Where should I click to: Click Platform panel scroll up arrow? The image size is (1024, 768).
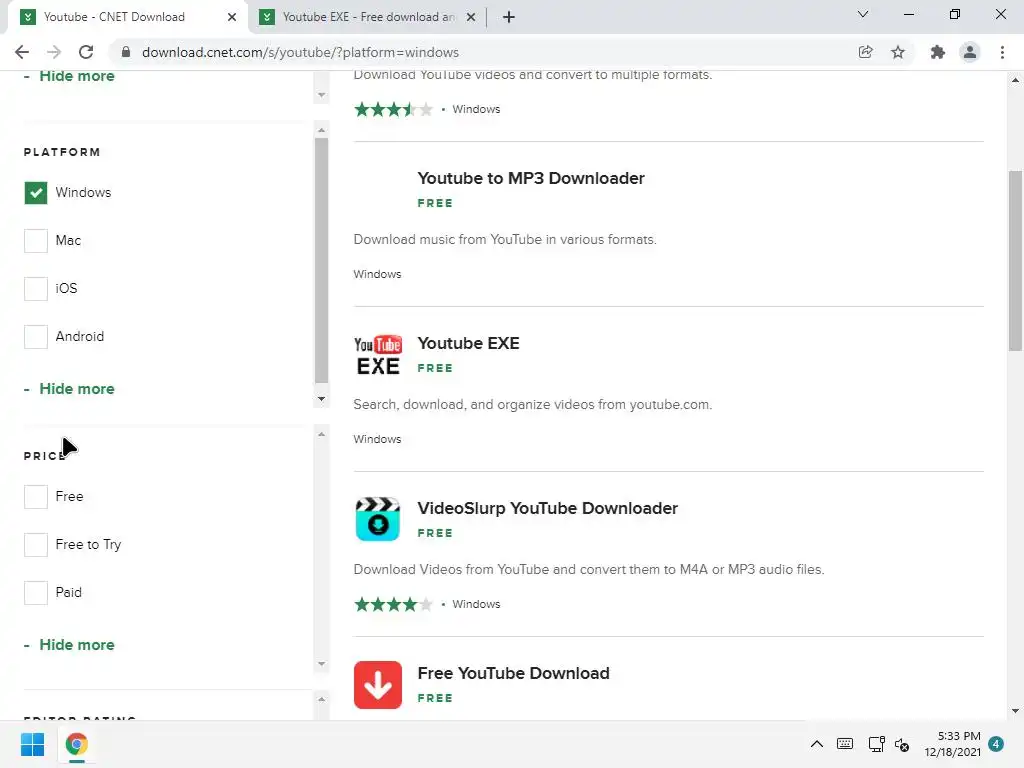click(x=321, y=130)
